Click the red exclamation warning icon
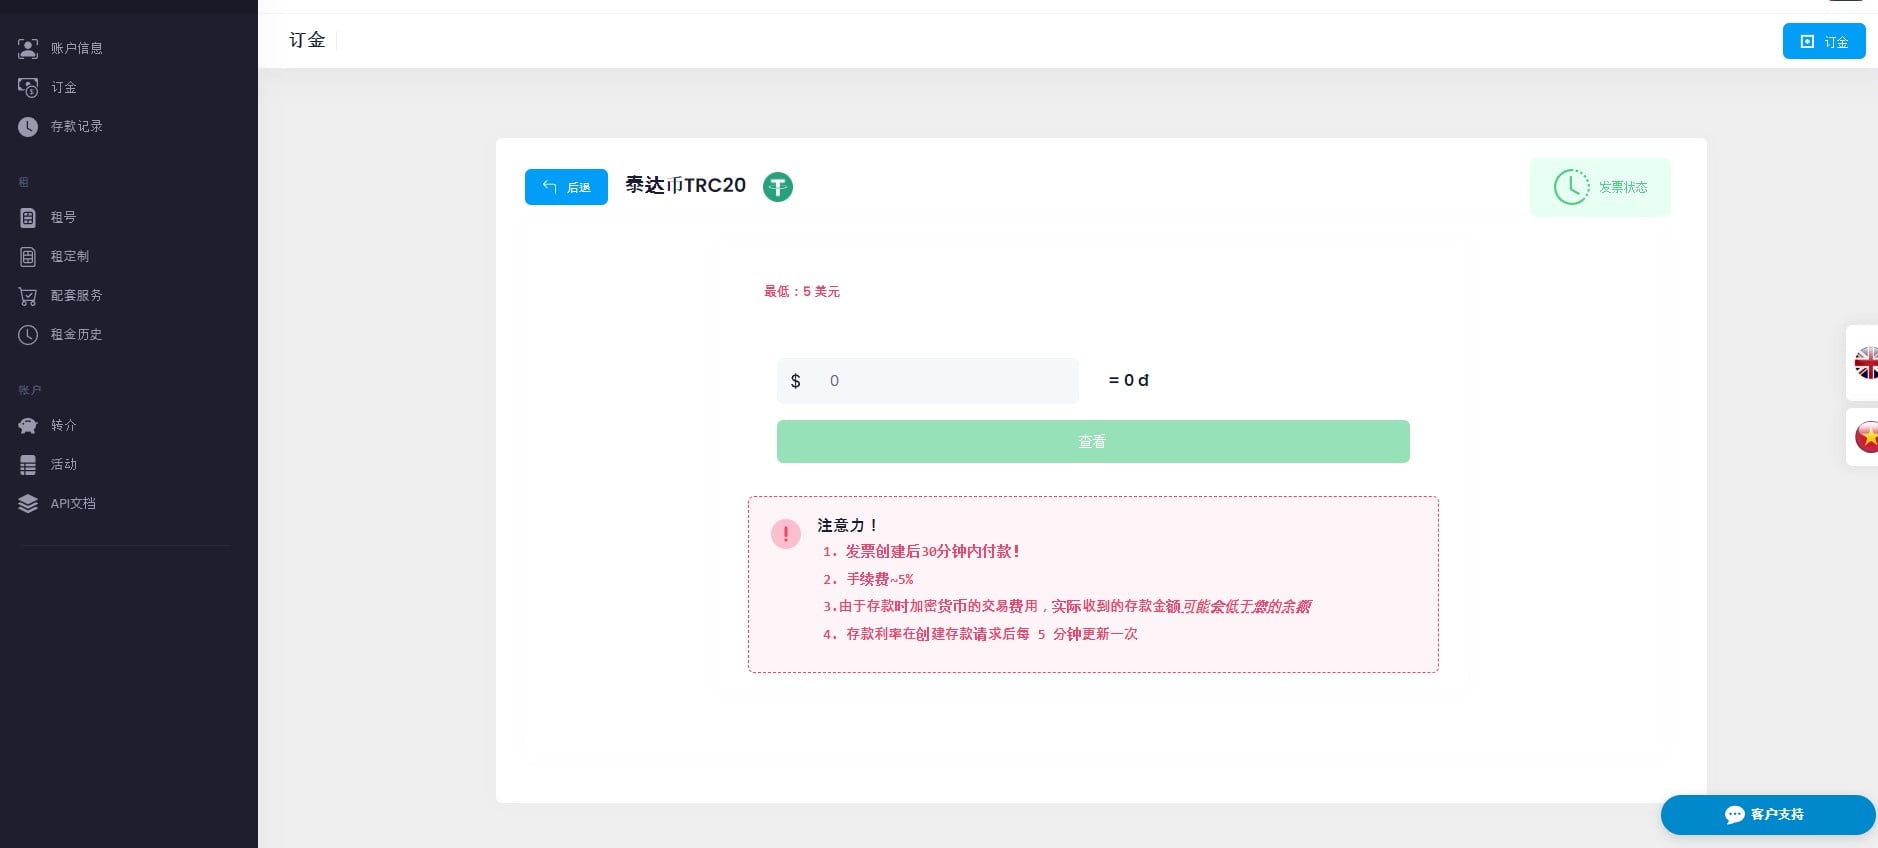The image size is (1878, 848). [x=786, y=534]
